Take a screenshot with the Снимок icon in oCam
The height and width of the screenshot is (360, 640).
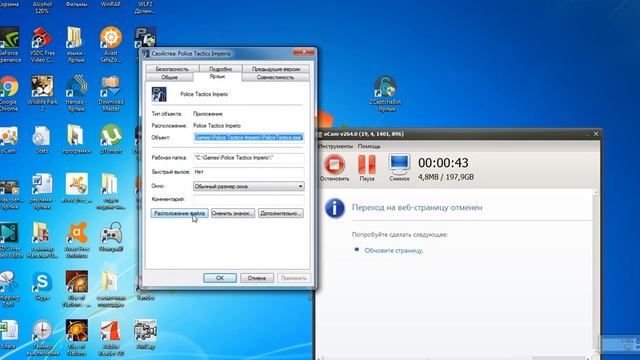pyautogui.click(x=399, y=168)
